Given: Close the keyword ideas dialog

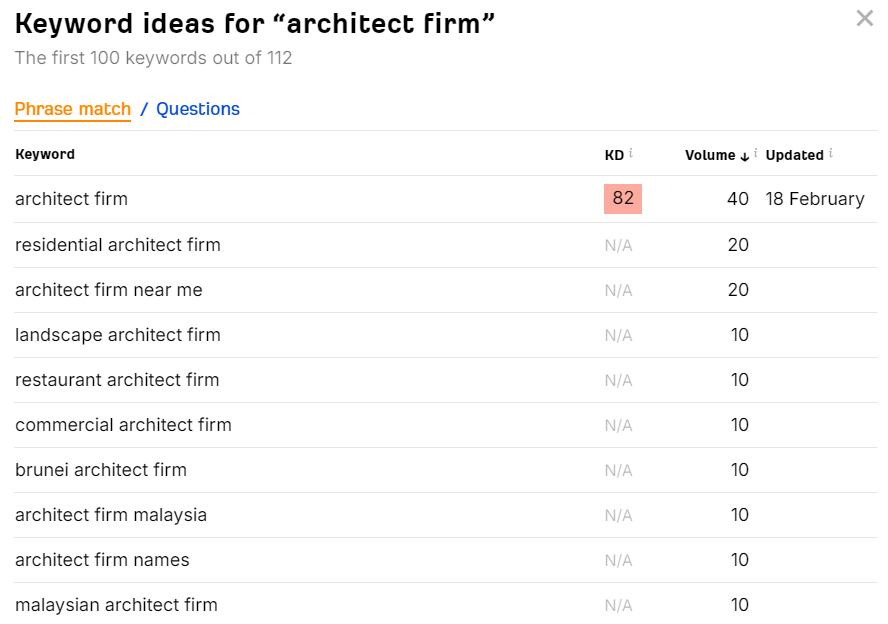Looking at the screenshot, I should [x=864, y=18].
